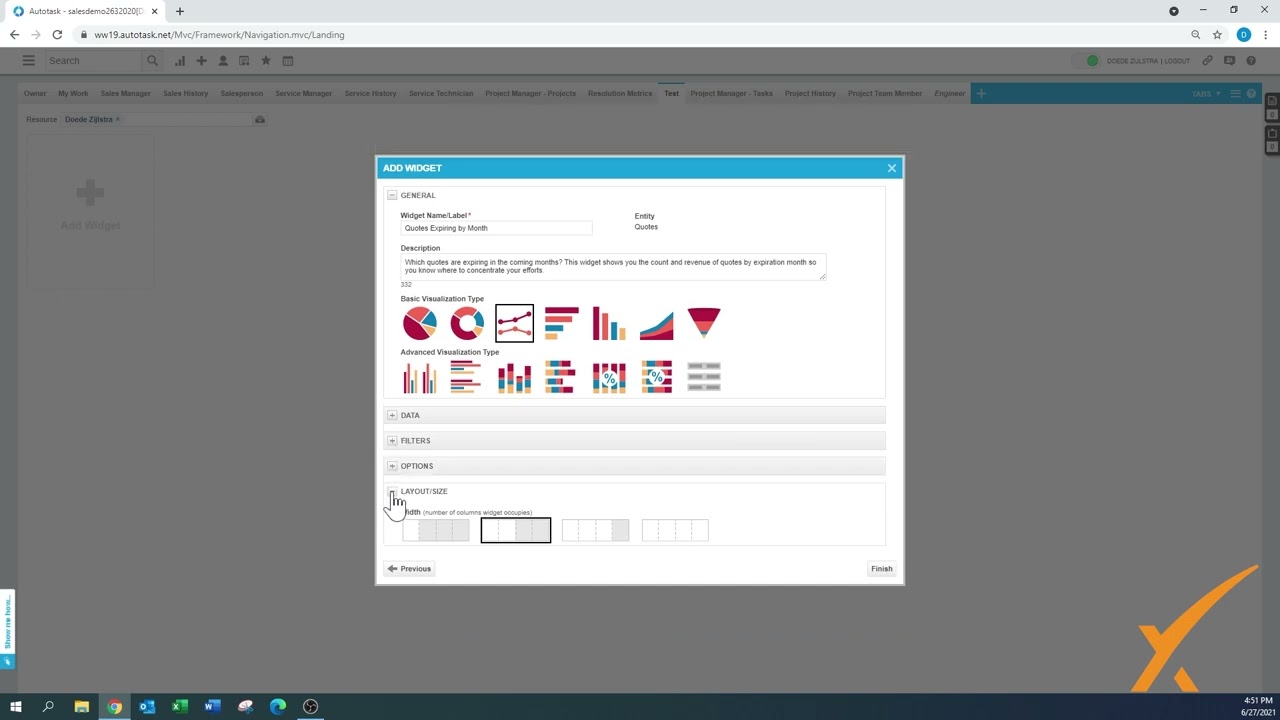Set widget width to two columns
This screenshot has height=720, width=1280.
coord(516,530)
